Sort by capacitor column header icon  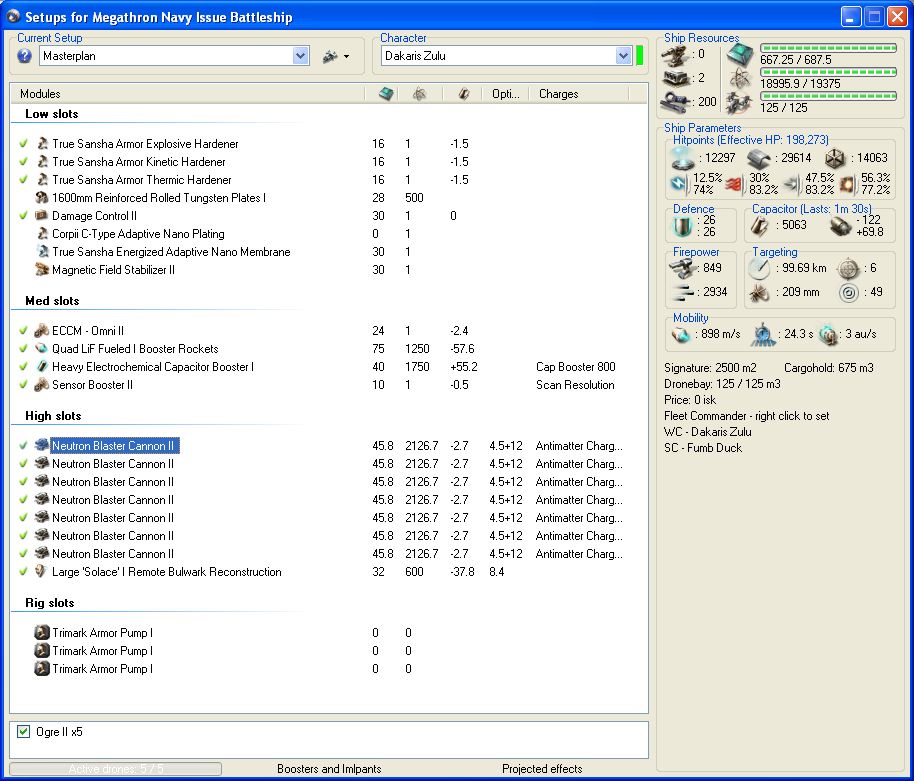click(464, 93)
